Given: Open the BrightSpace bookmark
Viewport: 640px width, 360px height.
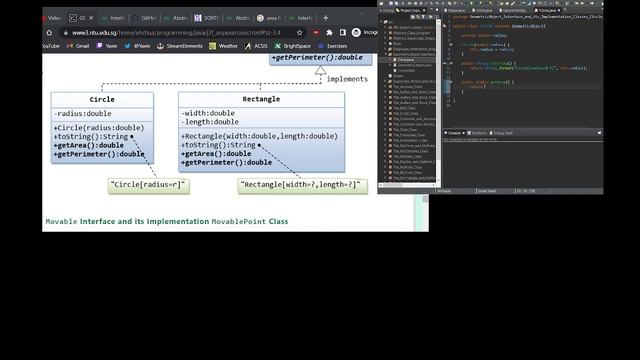Looking at the screenshot, I should (x=293, y=46).
